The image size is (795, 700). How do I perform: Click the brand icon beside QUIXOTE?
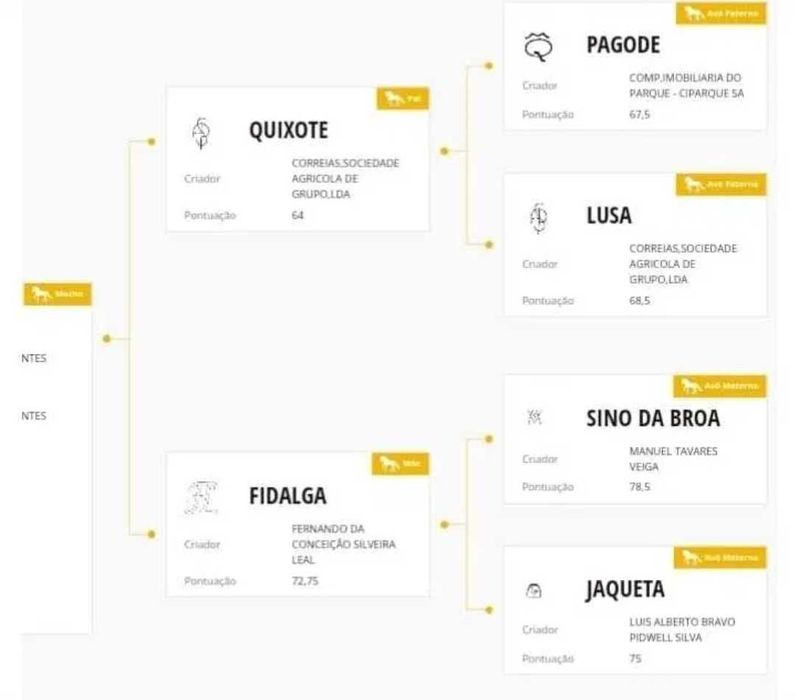tap(202, 131)
